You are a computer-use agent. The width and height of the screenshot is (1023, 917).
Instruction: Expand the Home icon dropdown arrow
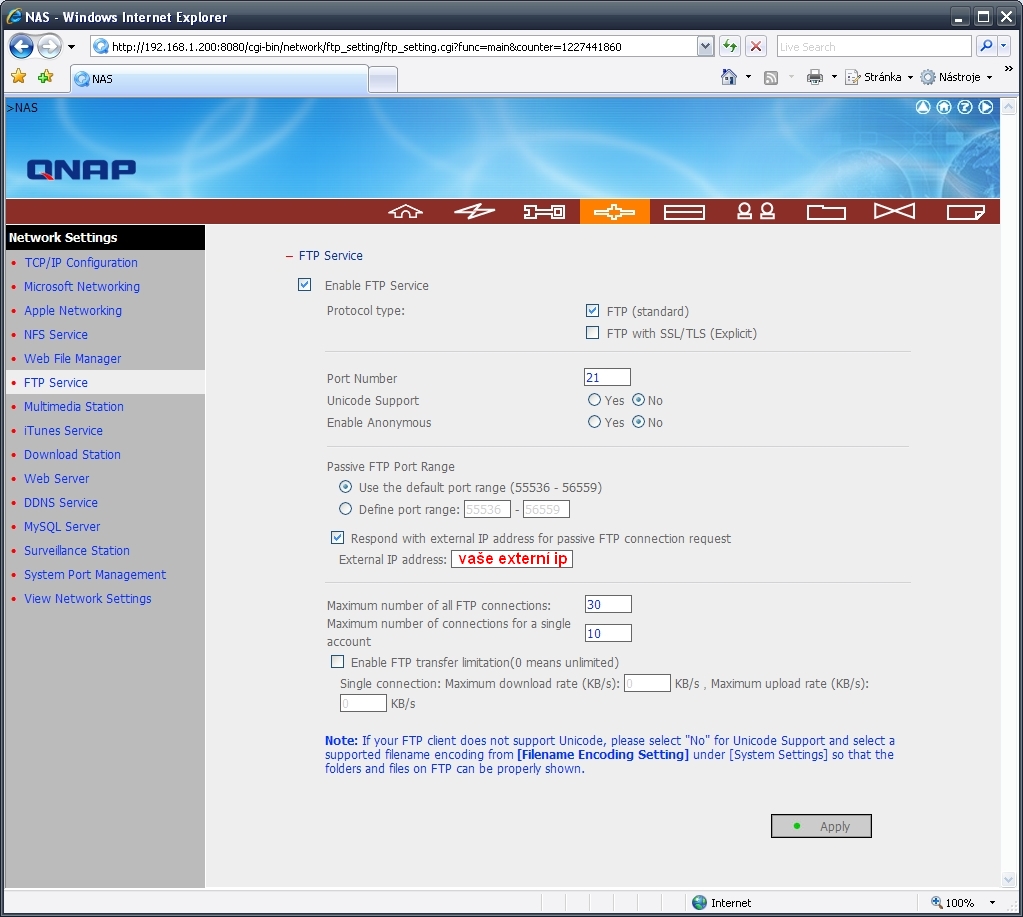pos(748,77)
